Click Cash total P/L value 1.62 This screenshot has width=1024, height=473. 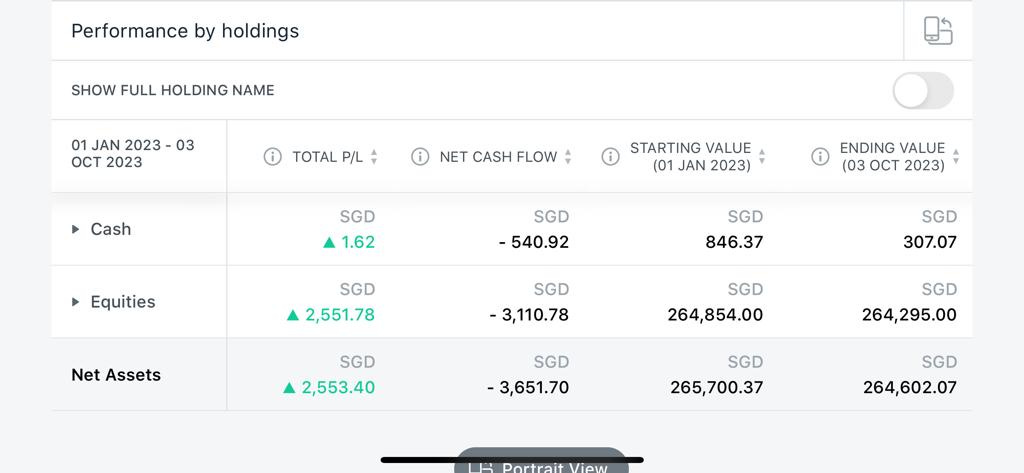349,242
